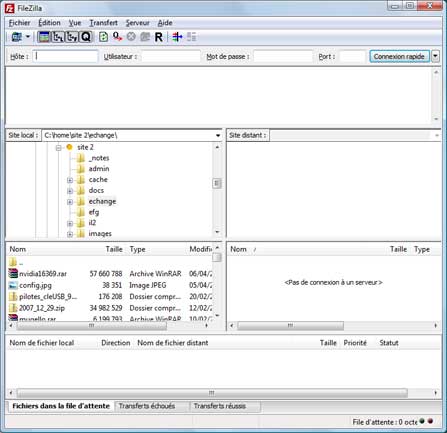Open the Aide menu

165,23
